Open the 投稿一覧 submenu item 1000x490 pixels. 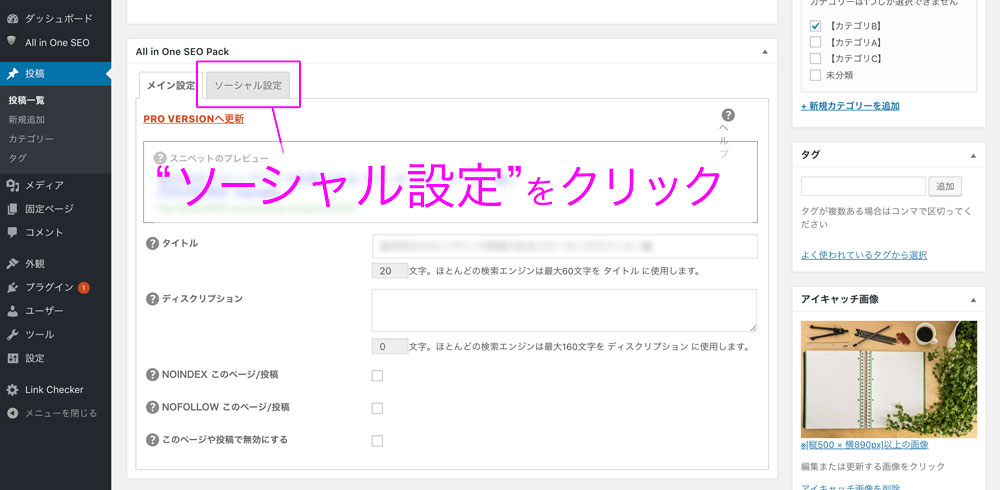click(x=26, y=100)
